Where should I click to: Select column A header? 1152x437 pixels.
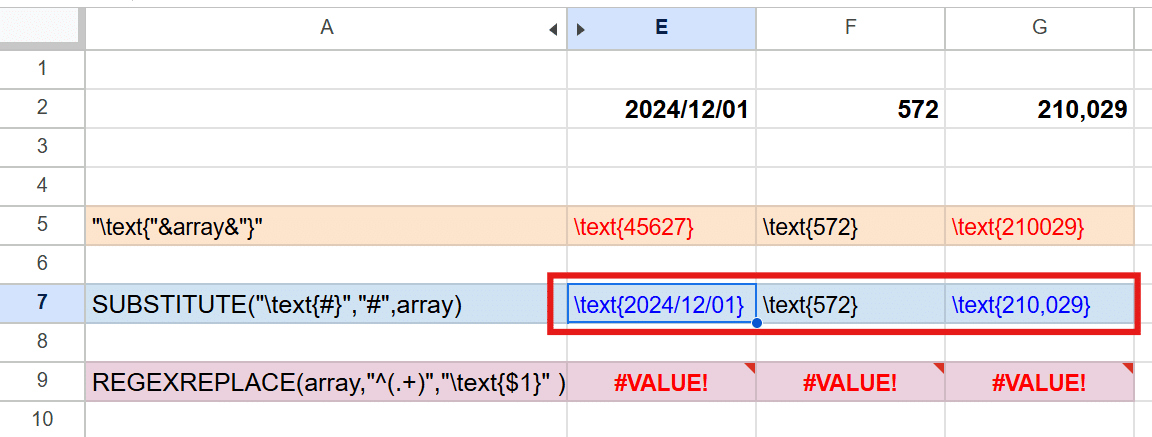click(326, 29)
